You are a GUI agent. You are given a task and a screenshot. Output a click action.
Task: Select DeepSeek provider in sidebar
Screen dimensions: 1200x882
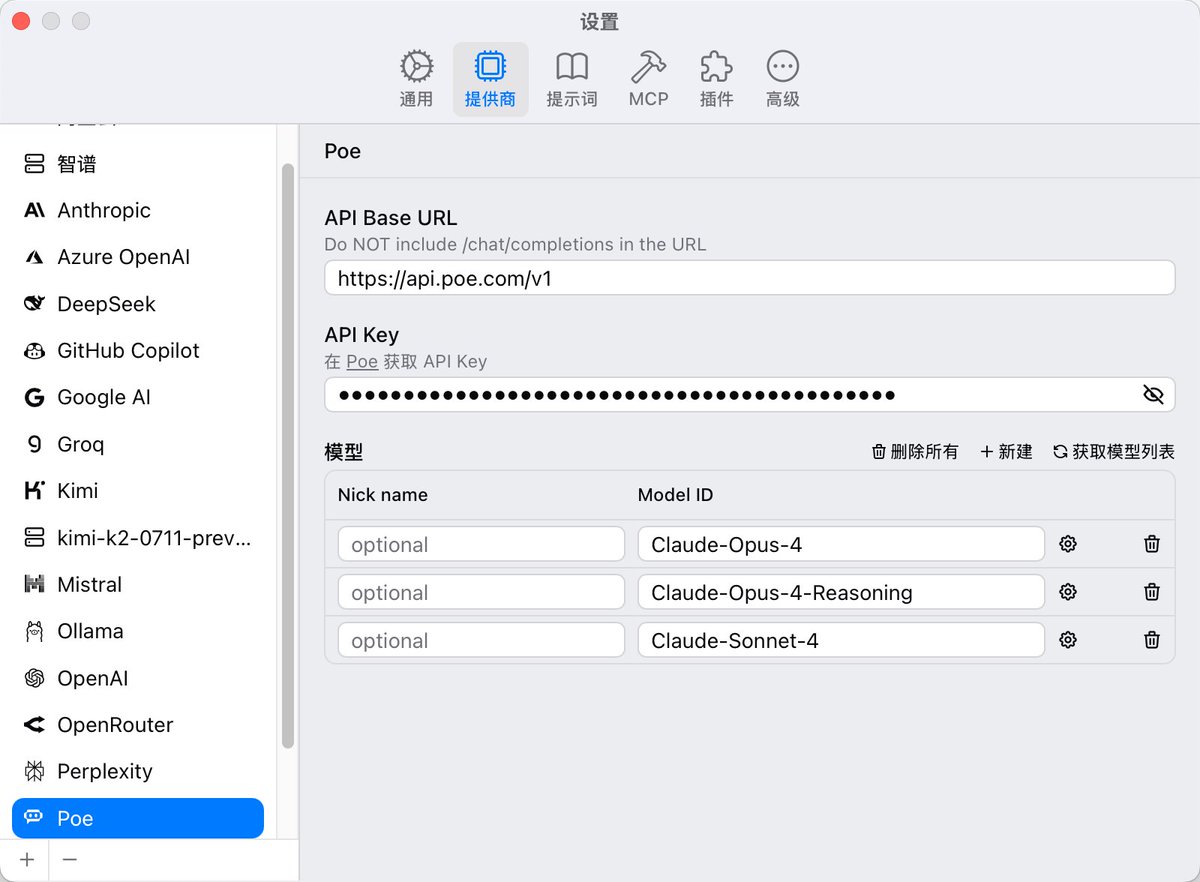pos(138,304)
